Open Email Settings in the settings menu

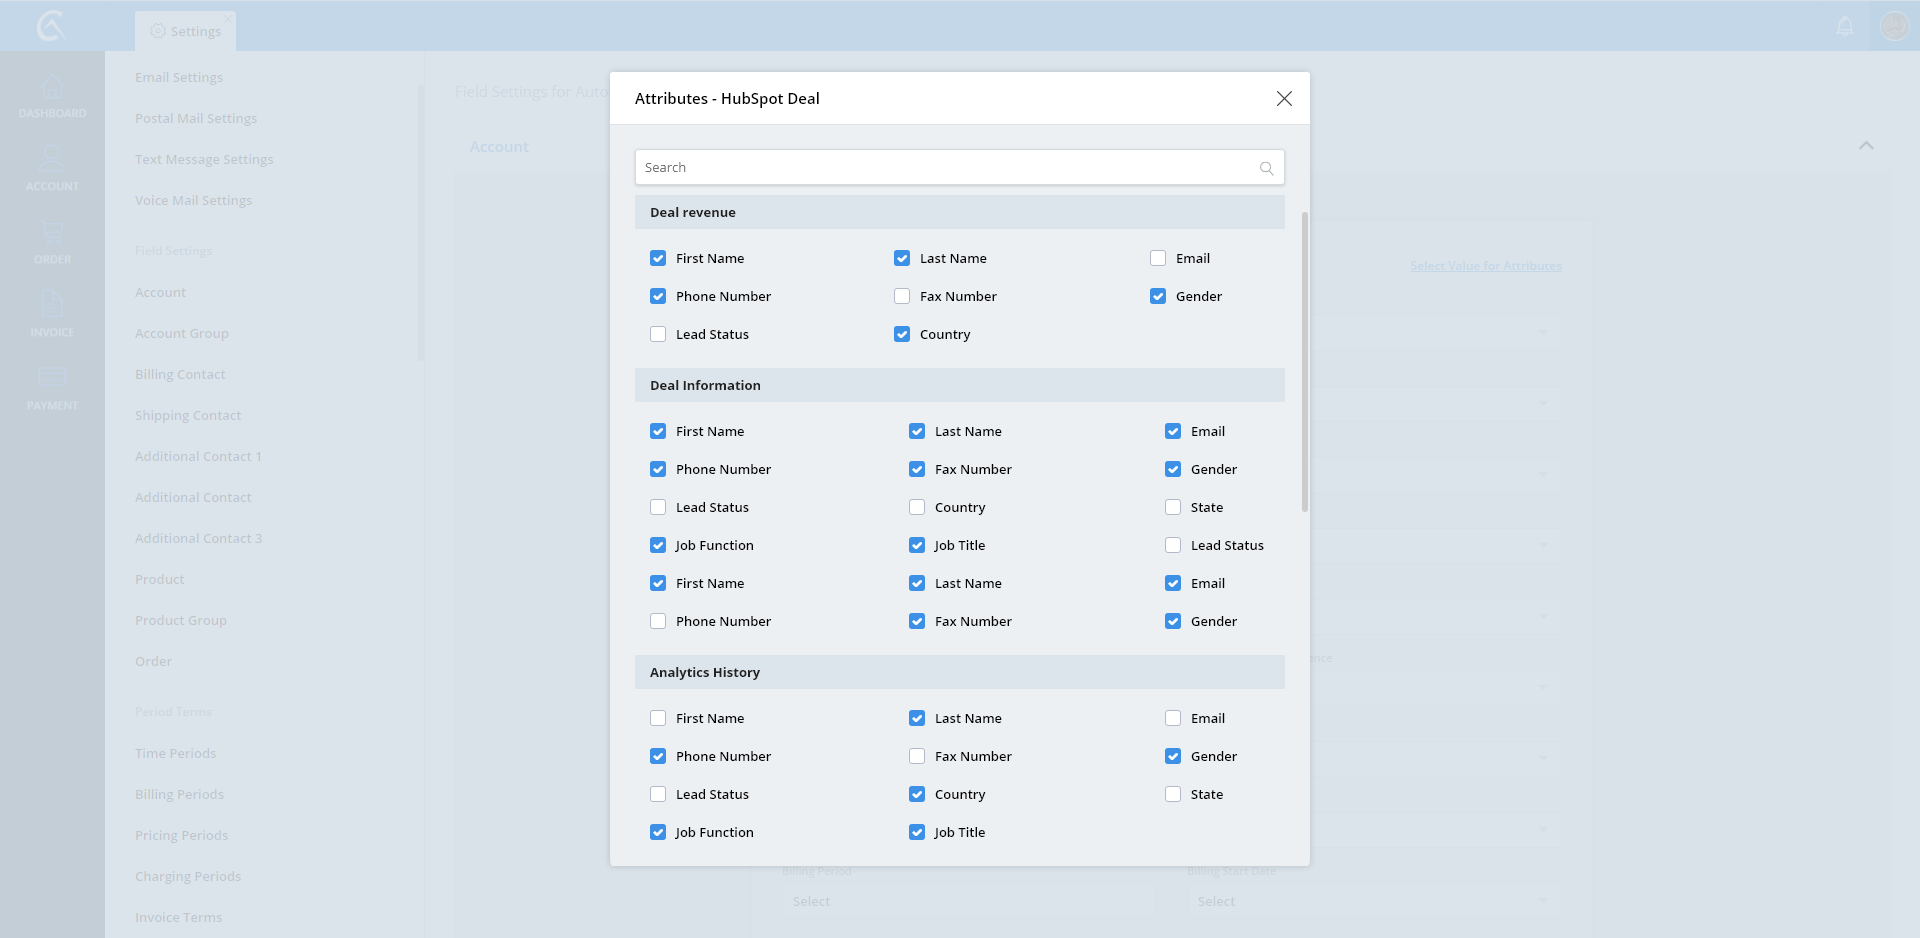pyautogui.click(x=179, y=77)
